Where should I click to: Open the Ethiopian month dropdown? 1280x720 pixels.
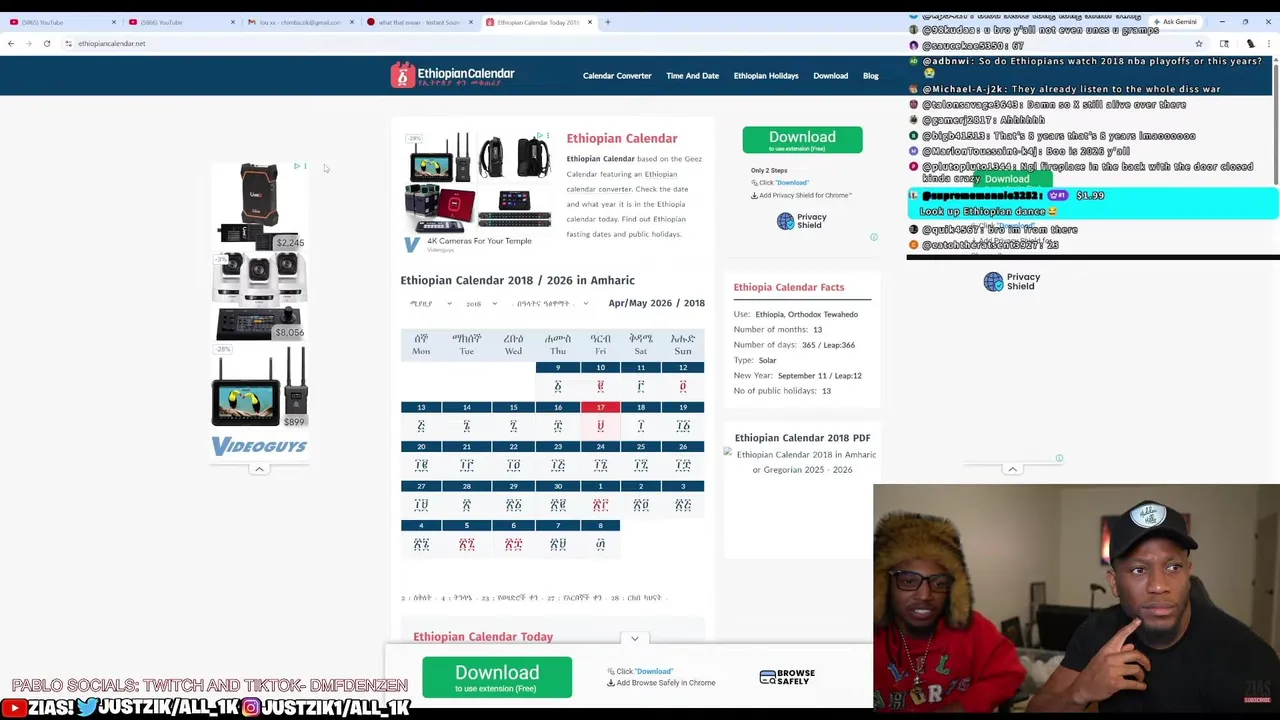430,304
